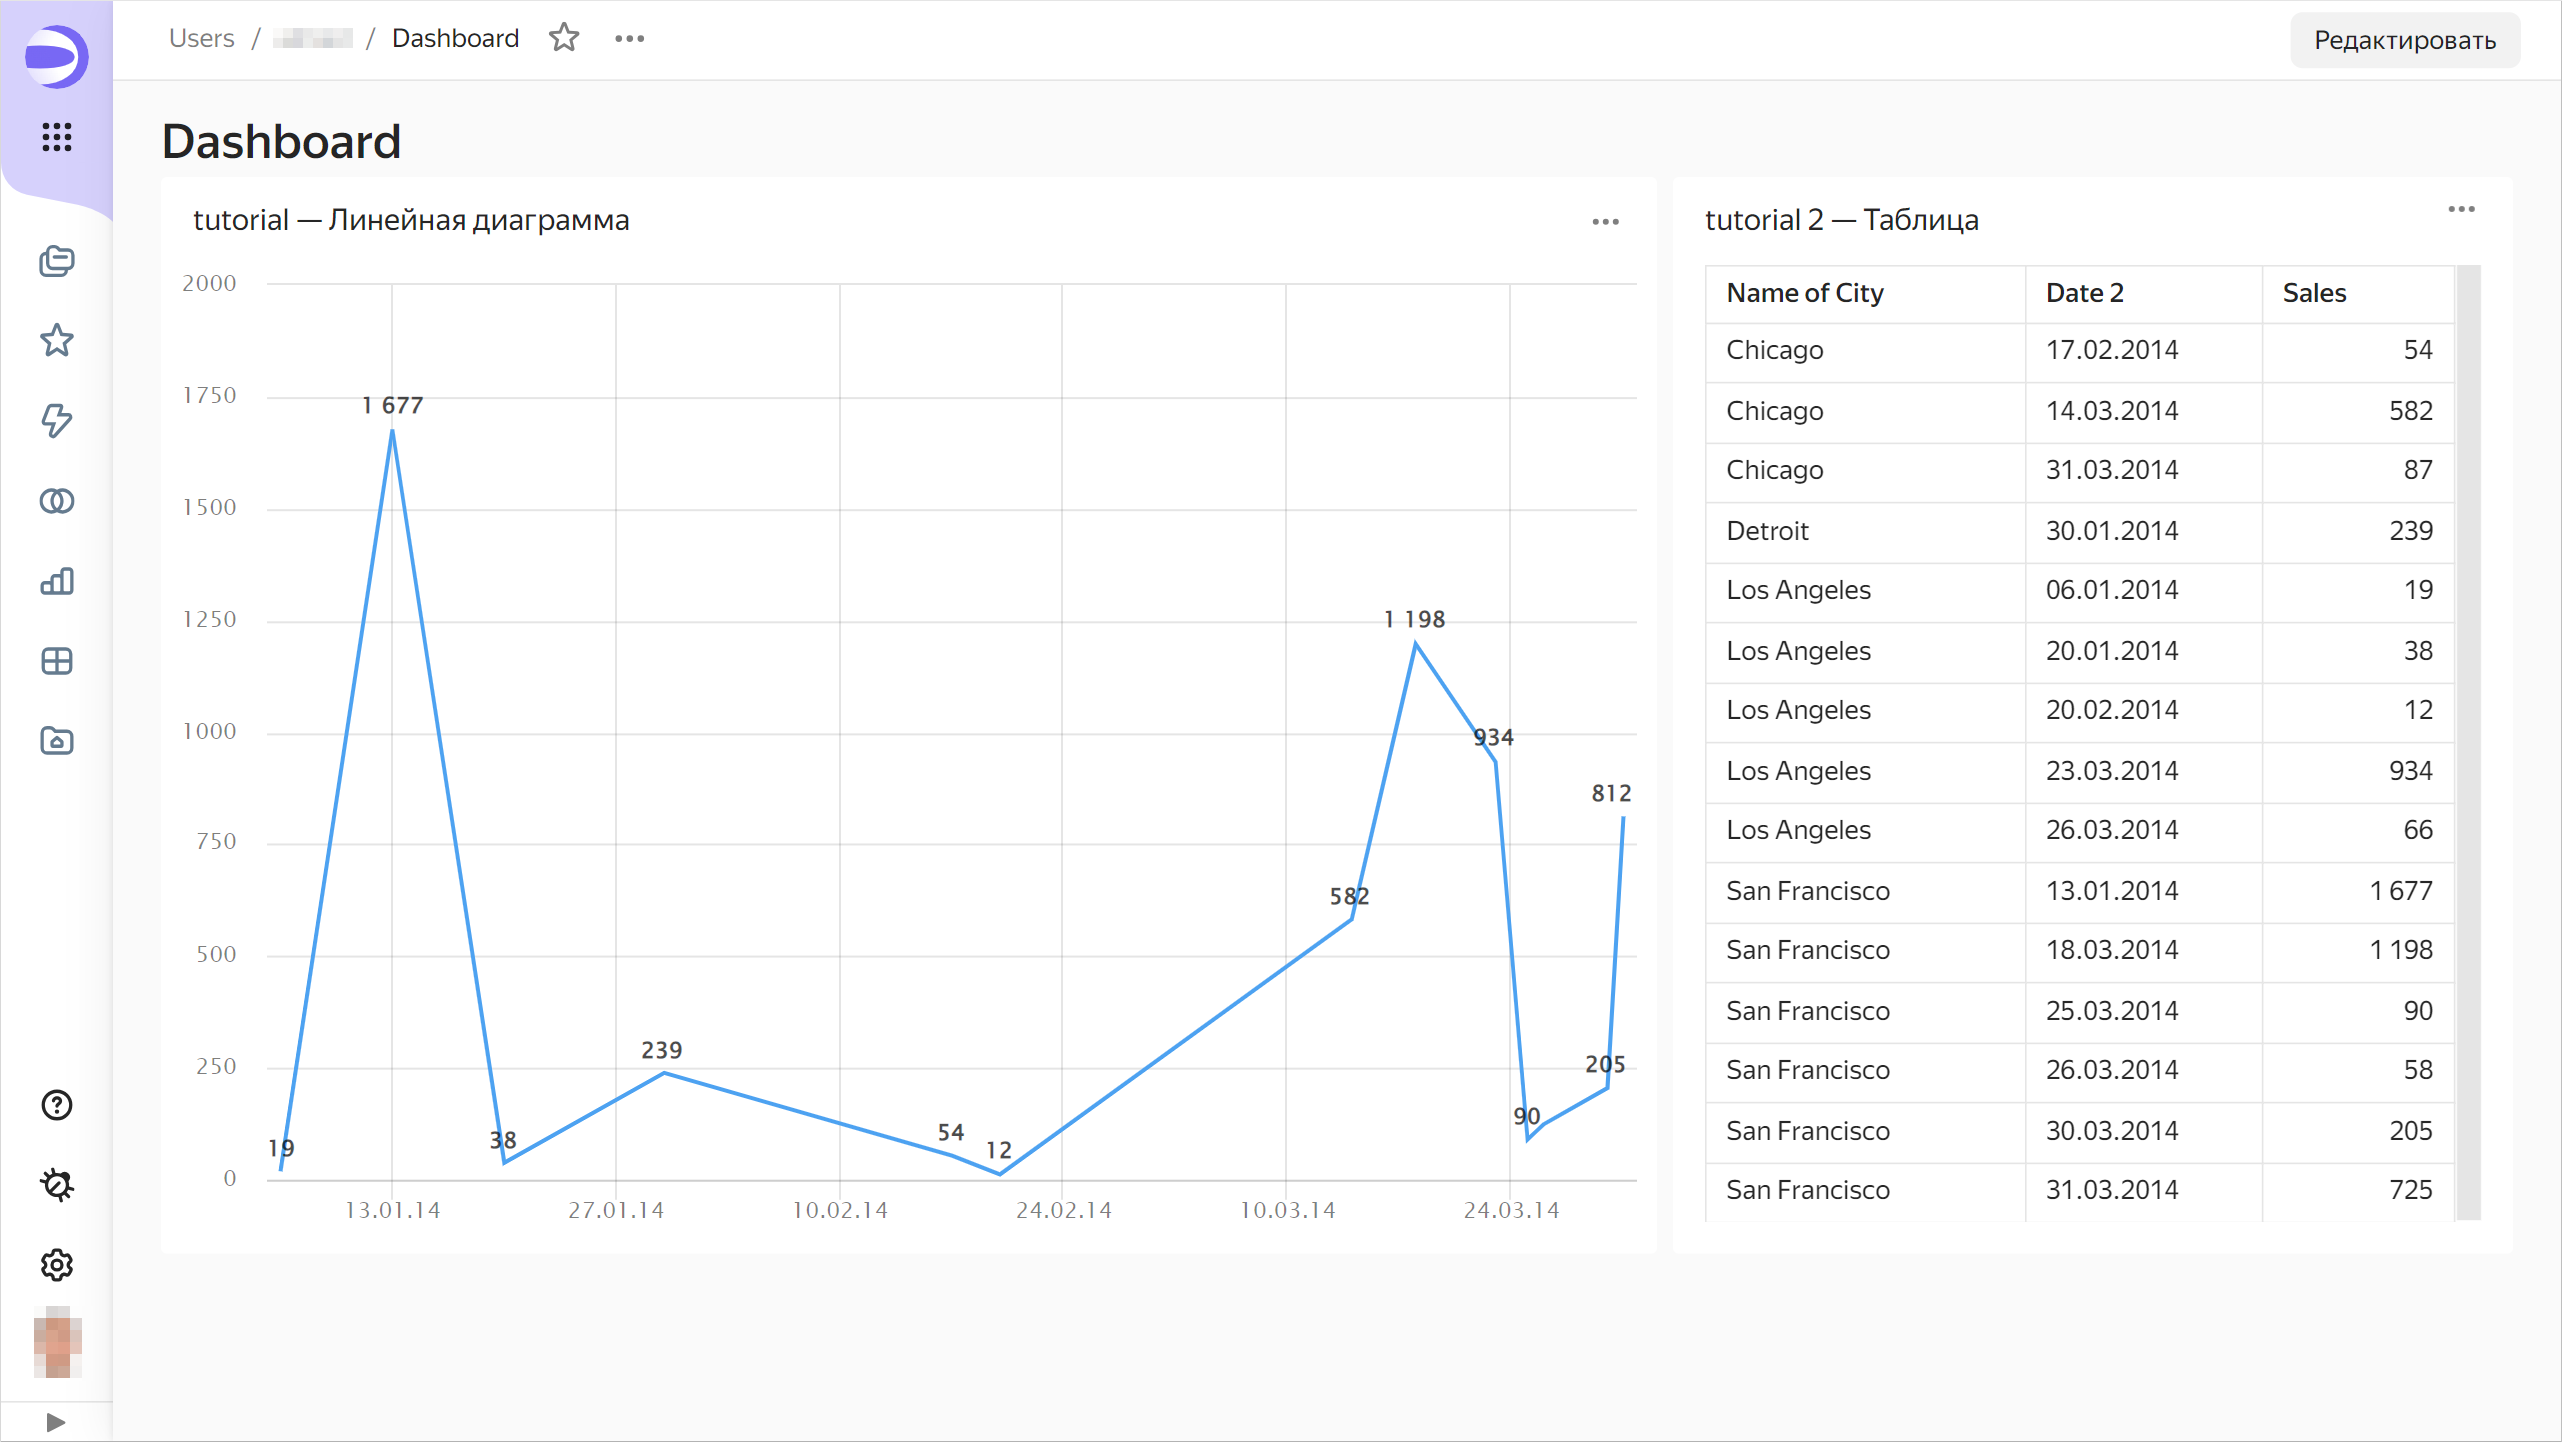
Task: Open line chart widget three-dot menu
Action: pyautogui.click(x=1605, y=222)
